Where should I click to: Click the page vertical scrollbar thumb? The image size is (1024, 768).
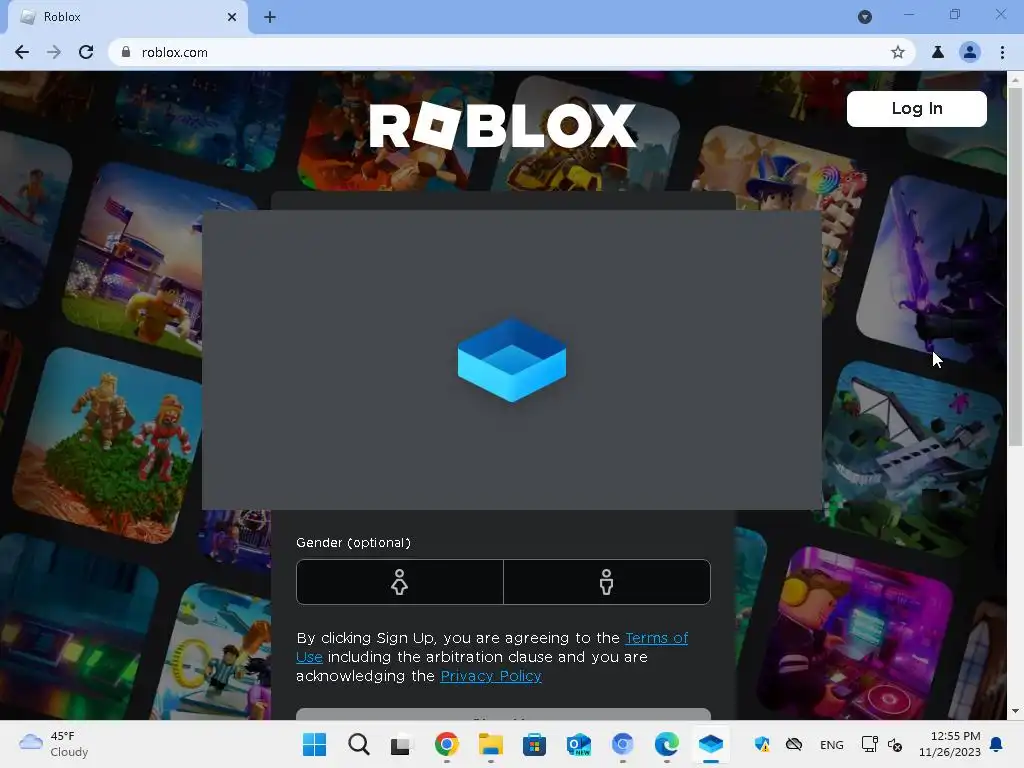pos(1015,266)
